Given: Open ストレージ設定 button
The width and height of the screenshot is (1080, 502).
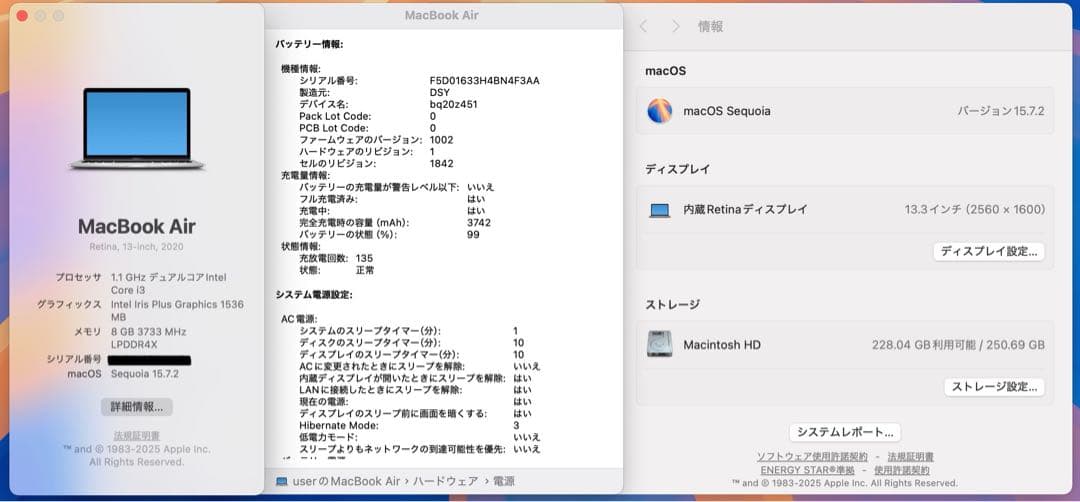Looking at the screenshot, I should 994,386.
